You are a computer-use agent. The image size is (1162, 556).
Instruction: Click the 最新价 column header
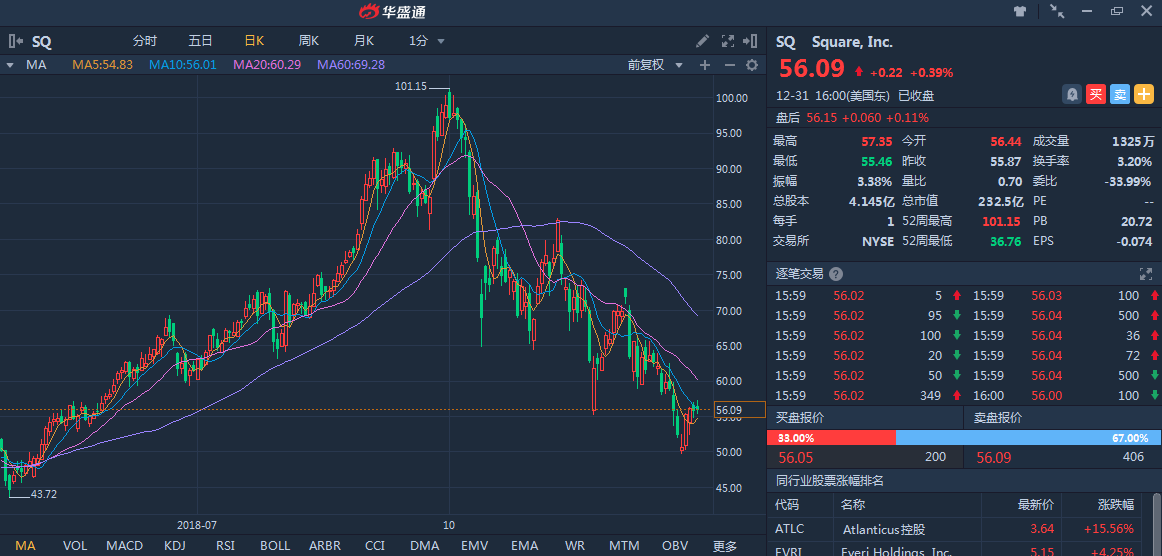click(1036, 505)
